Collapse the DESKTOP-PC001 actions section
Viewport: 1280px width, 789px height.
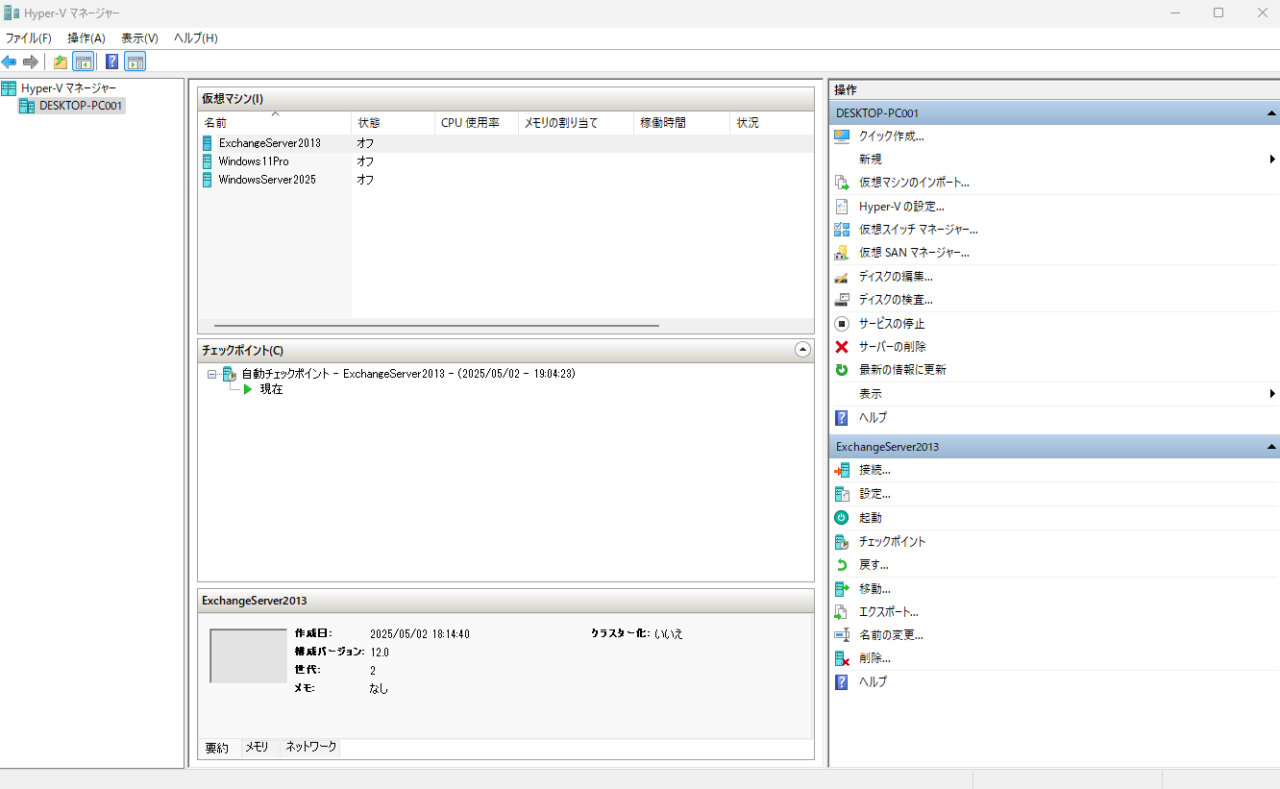(1271, 114)
